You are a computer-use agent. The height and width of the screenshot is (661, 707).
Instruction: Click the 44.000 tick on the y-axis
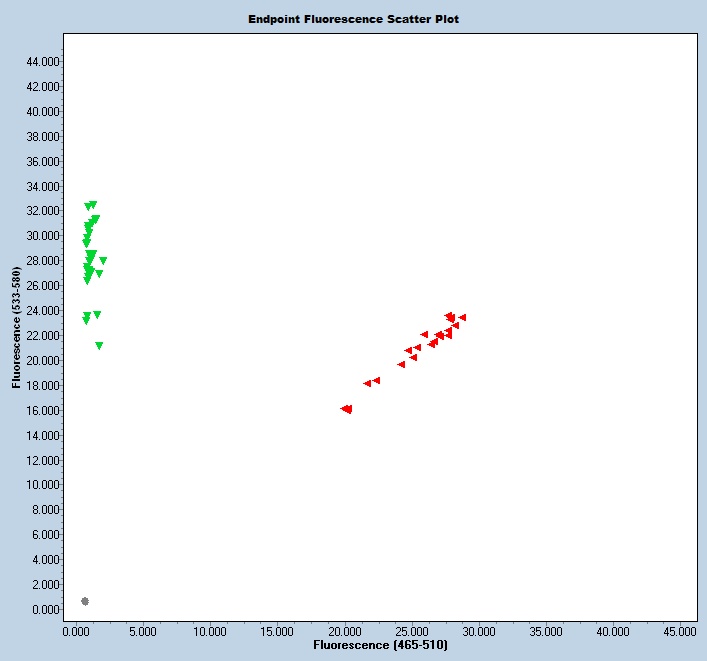click(44, 62)
